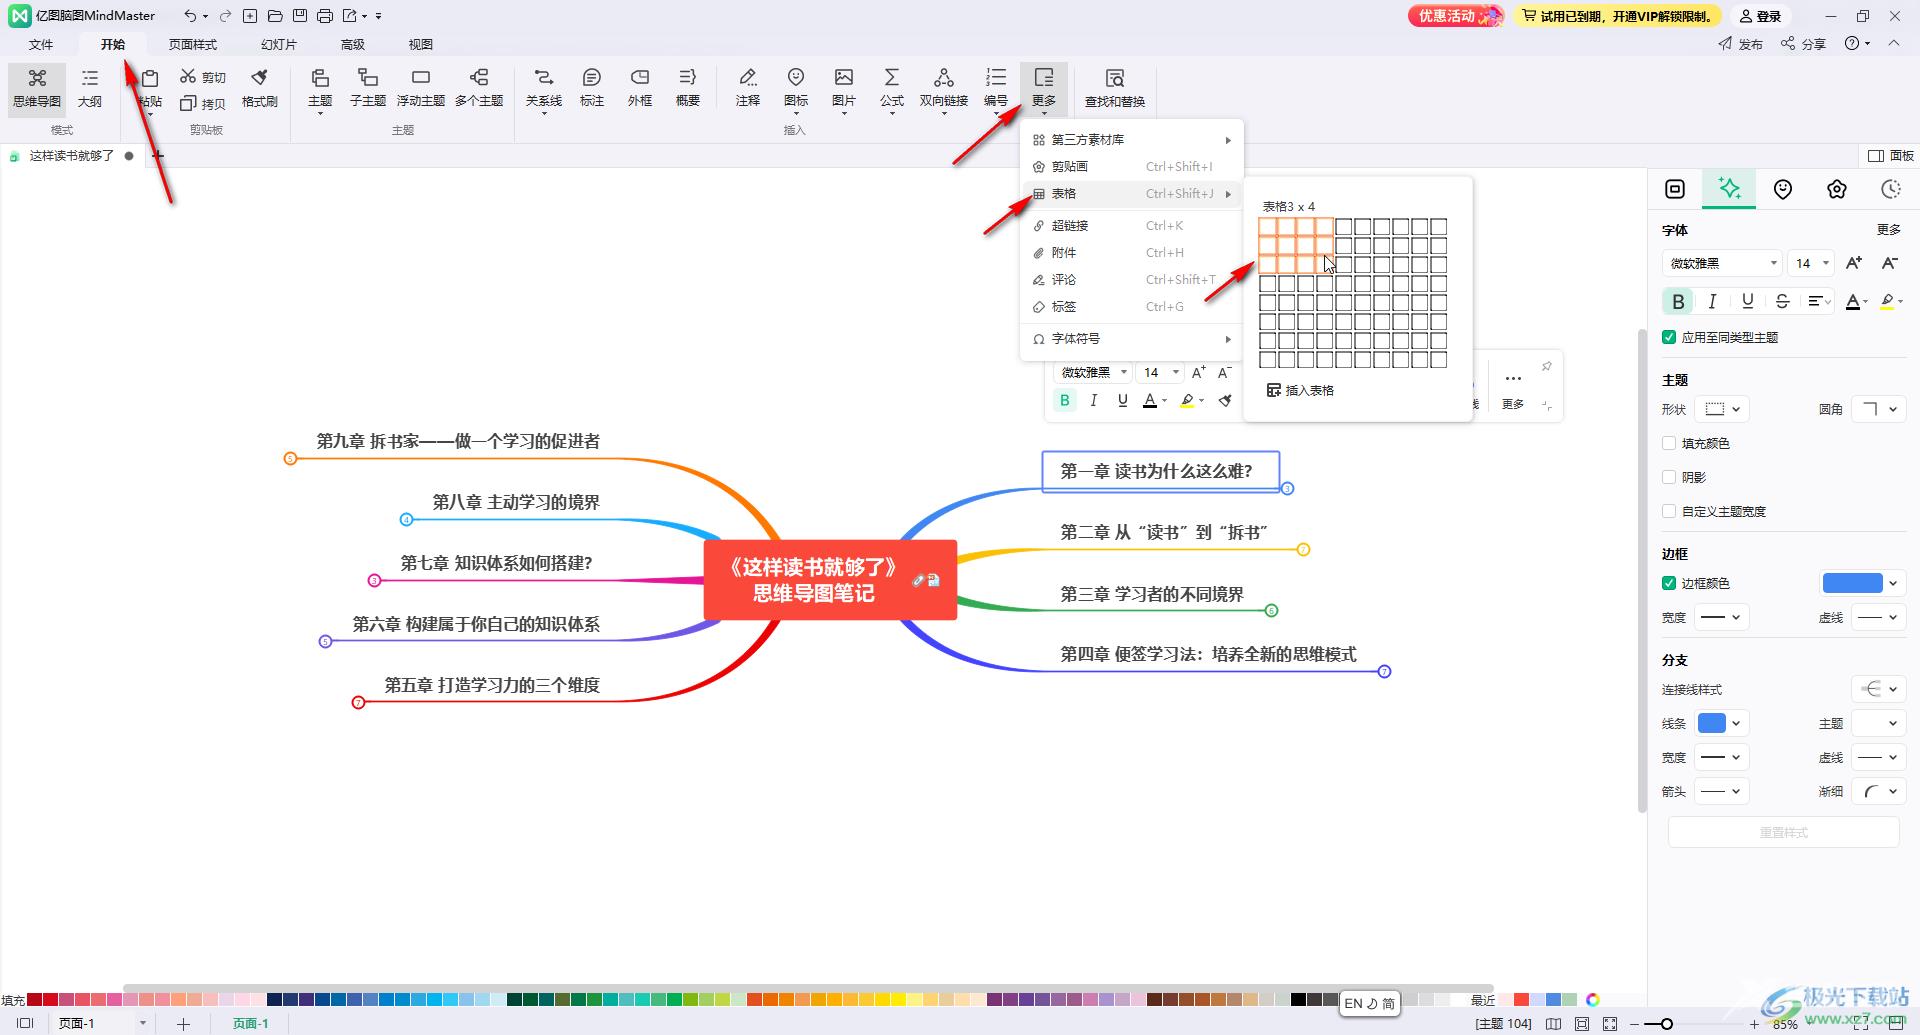Open the border width (宽度) dropdown
The image size is (1920, 1035).
[x=1722, y=617]
